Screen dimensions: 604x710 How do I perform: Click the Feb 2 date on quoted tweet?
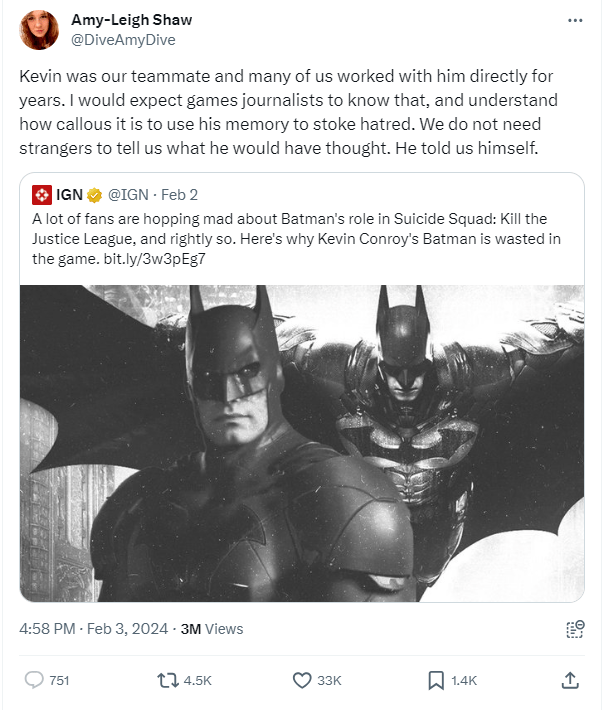(x=180, y=194)
